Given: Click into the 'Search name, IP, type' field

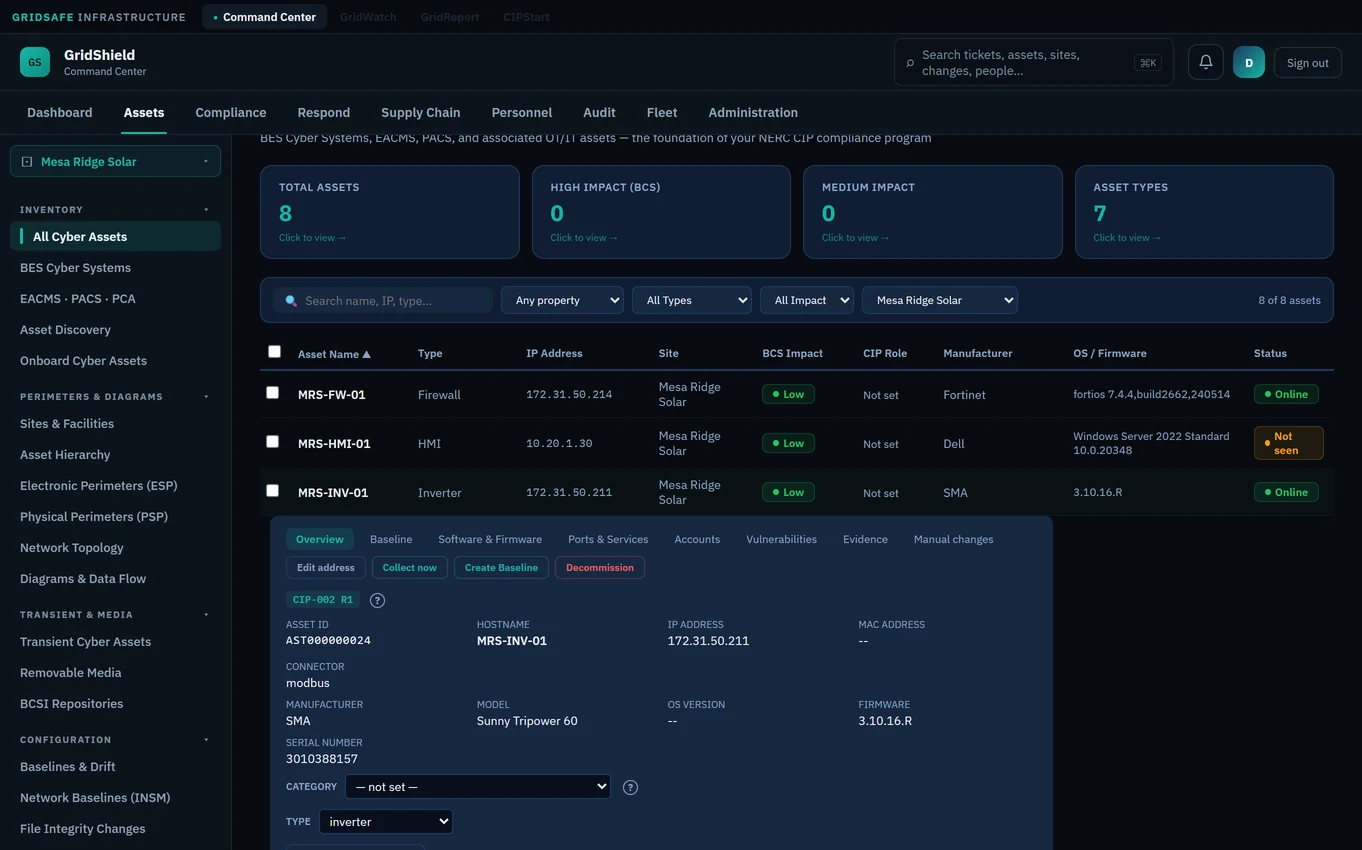Looking at the screenshot, I should point(383,300).
